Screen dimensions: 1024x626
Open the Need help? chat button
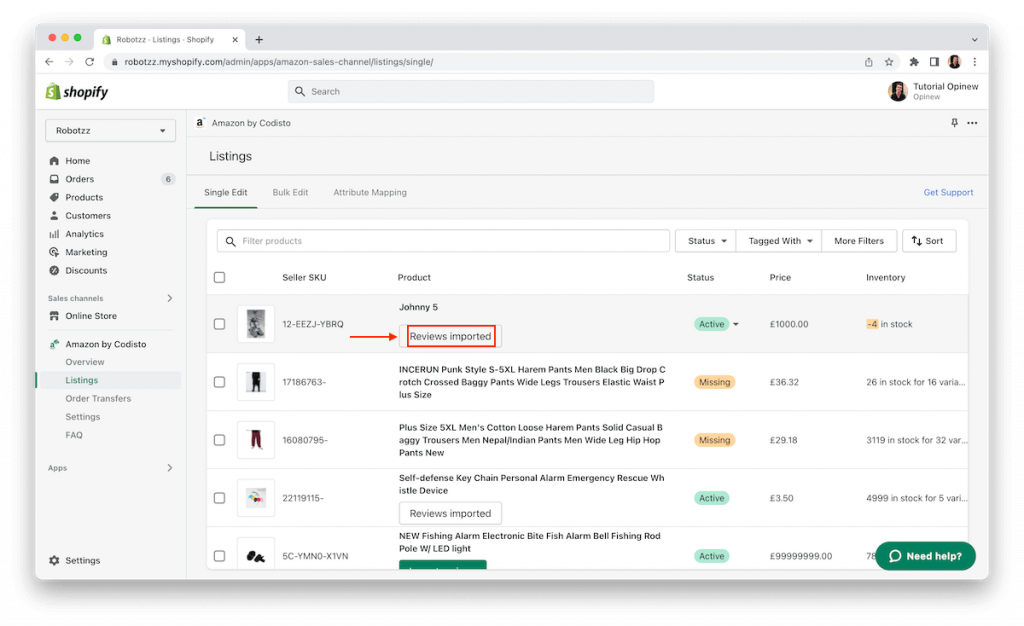(925, 556)
